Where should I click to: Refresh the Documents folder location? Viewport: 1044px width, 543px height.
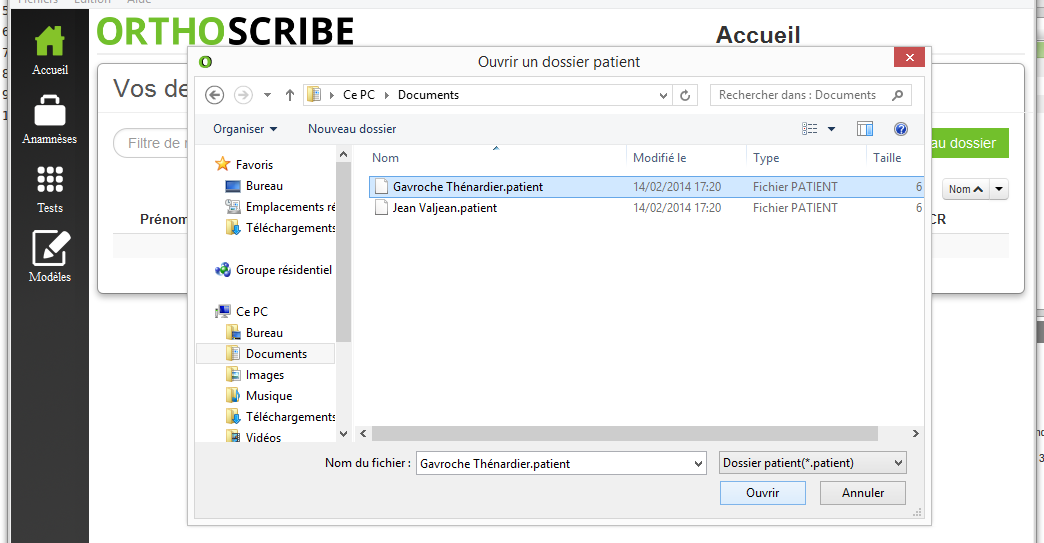point(685,95)
